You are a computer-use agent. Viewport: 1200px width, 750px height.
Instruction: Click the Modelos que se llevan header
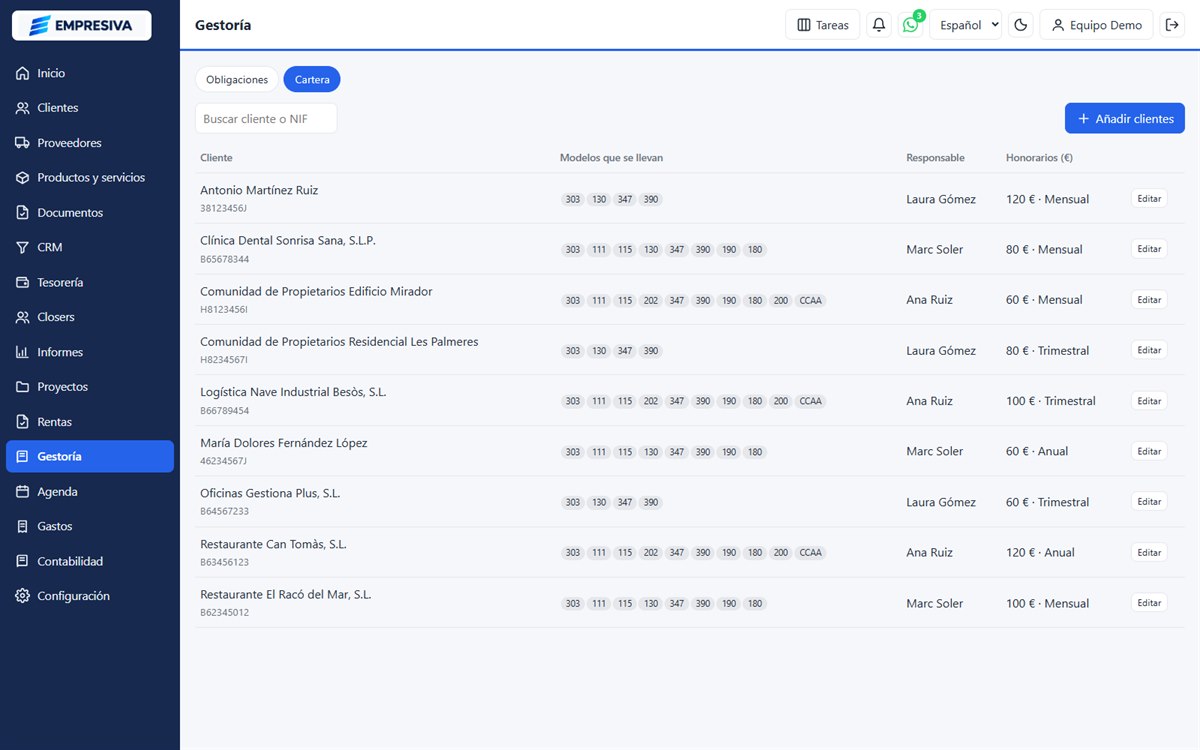611,158
